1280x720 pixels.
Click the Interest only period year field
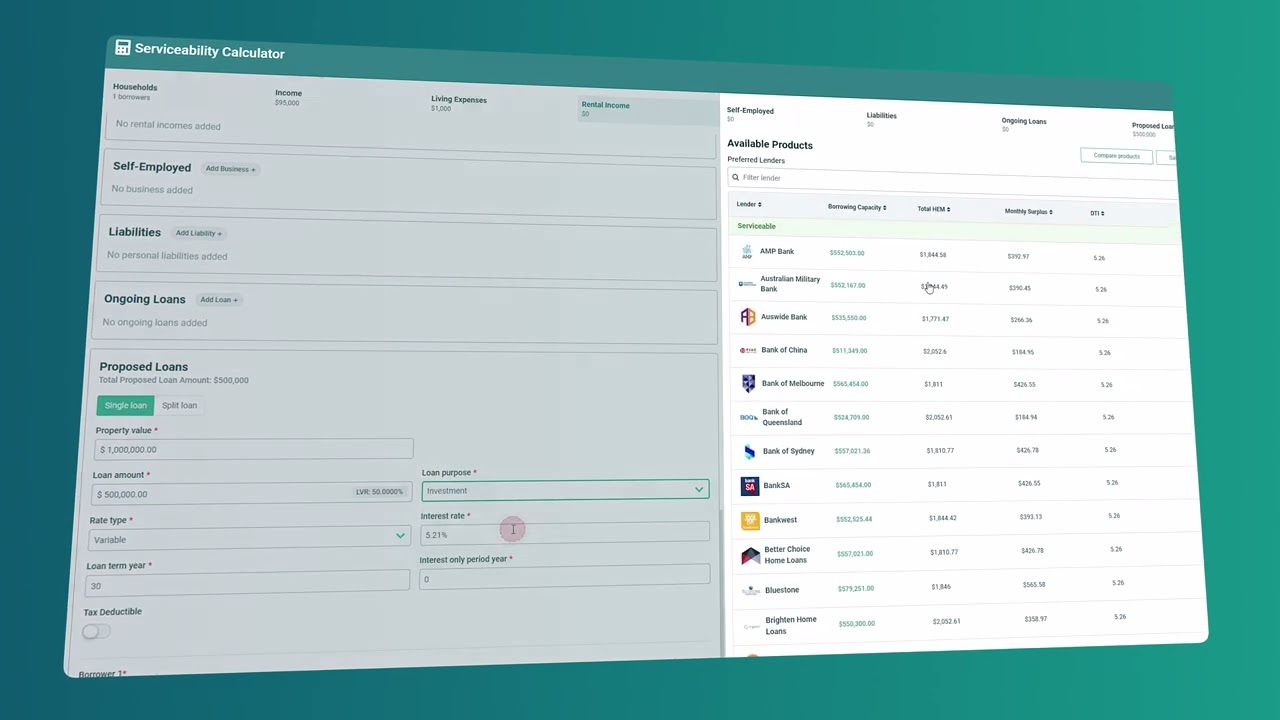click(564, 579)
